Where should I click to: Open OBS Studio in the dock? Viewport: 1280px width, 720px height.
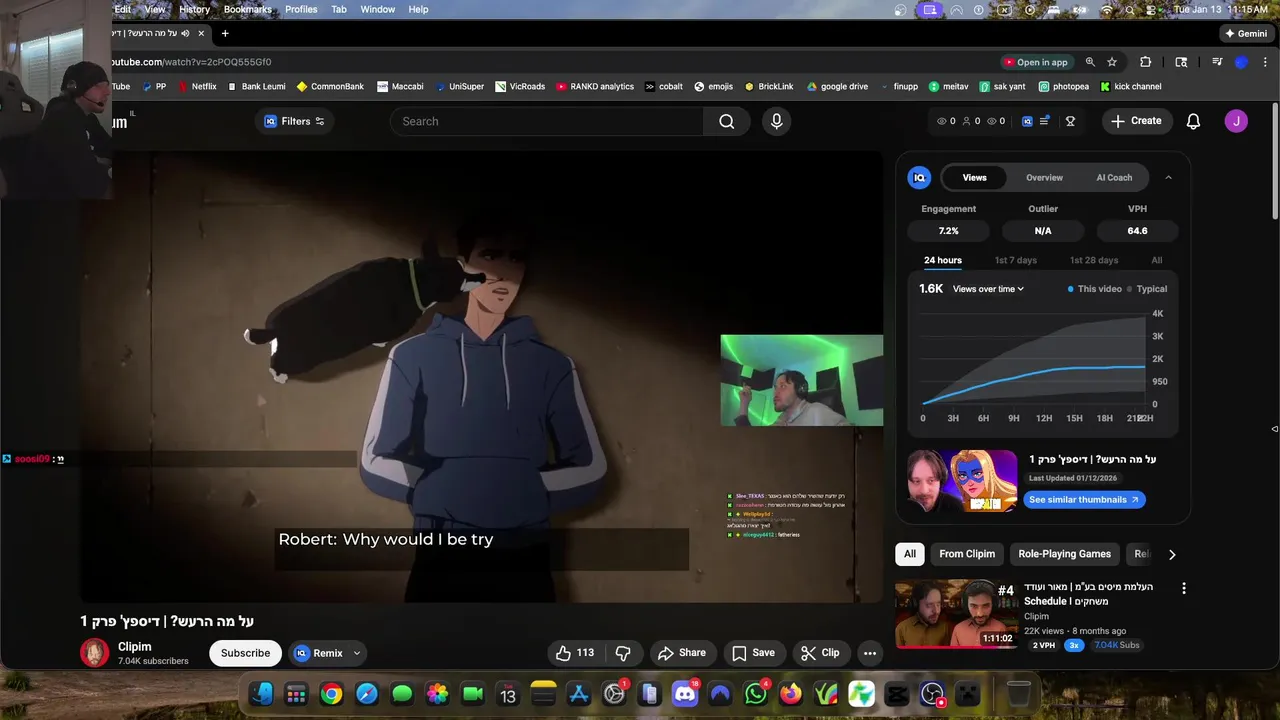[x=932, y=694]
